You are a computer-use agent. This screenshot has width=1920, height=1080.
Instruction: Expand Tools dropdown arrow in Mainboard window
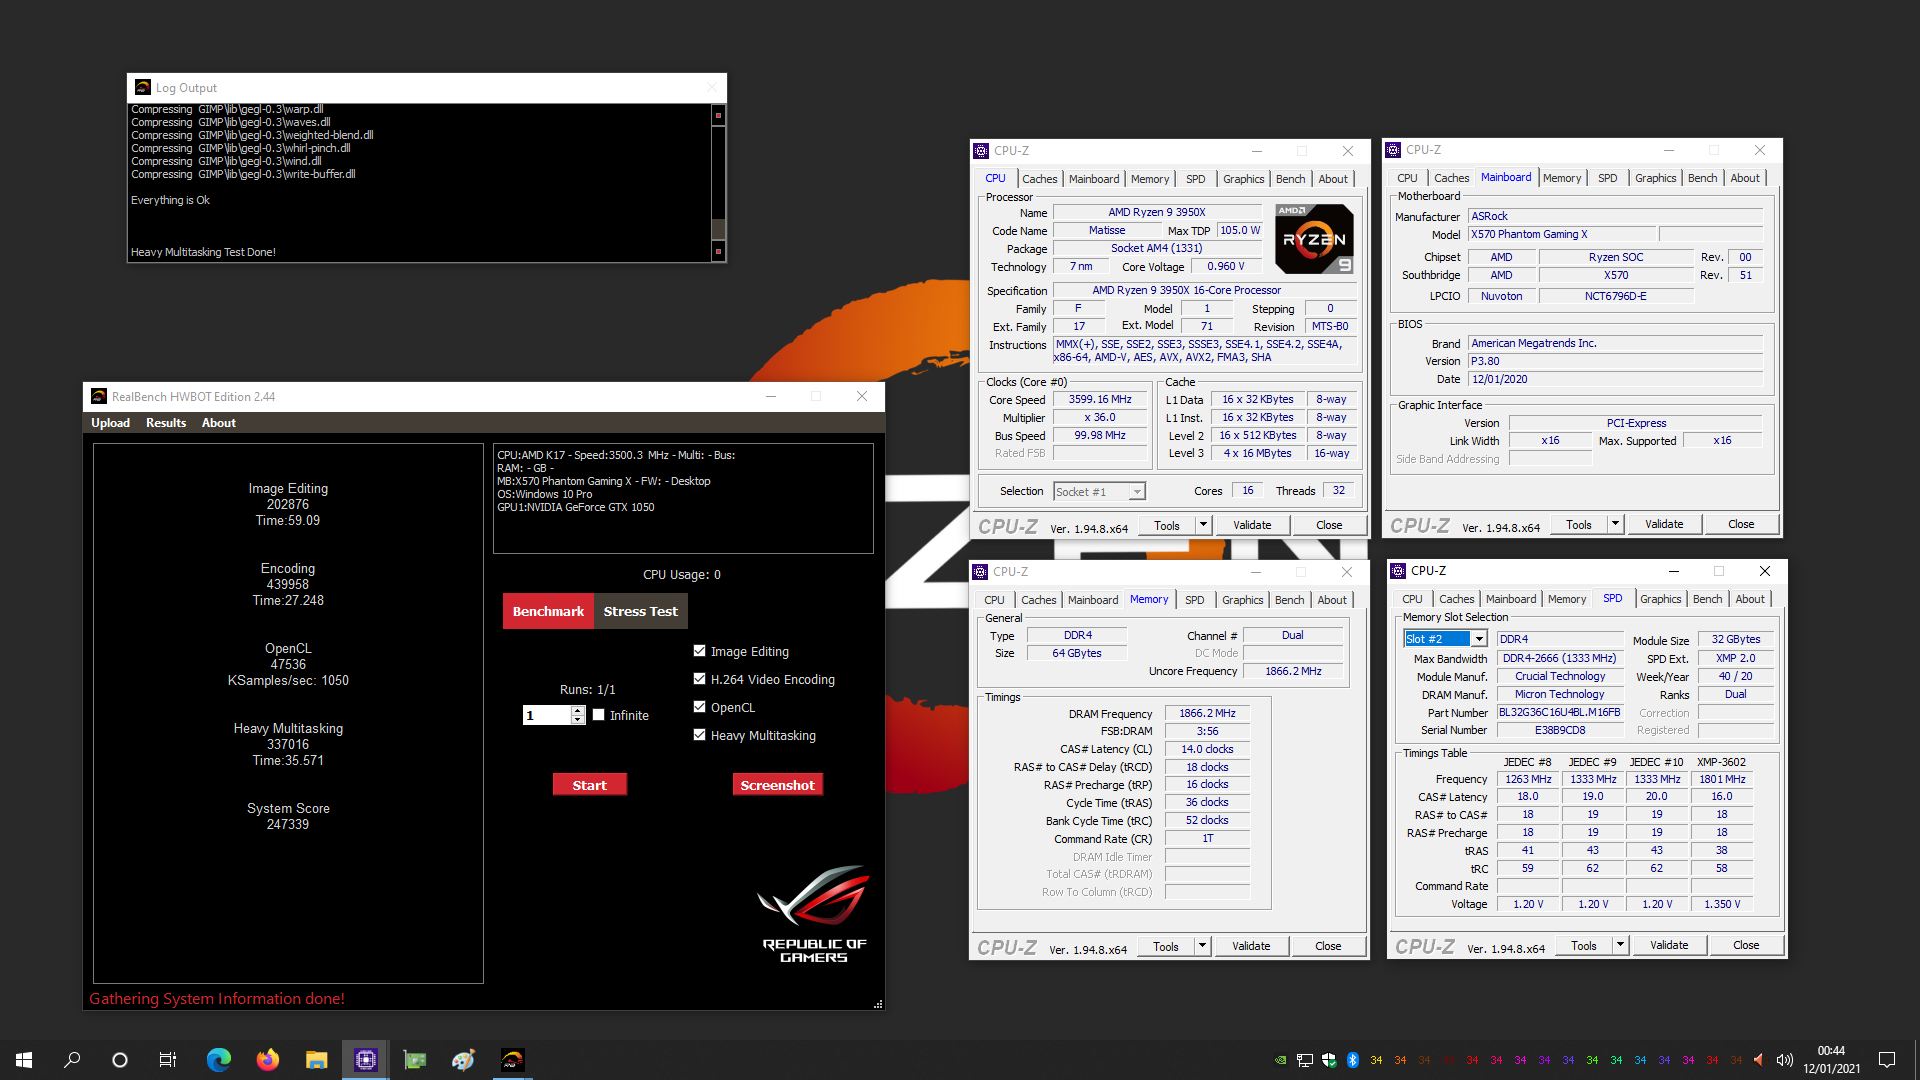[x=1615, y=524]
